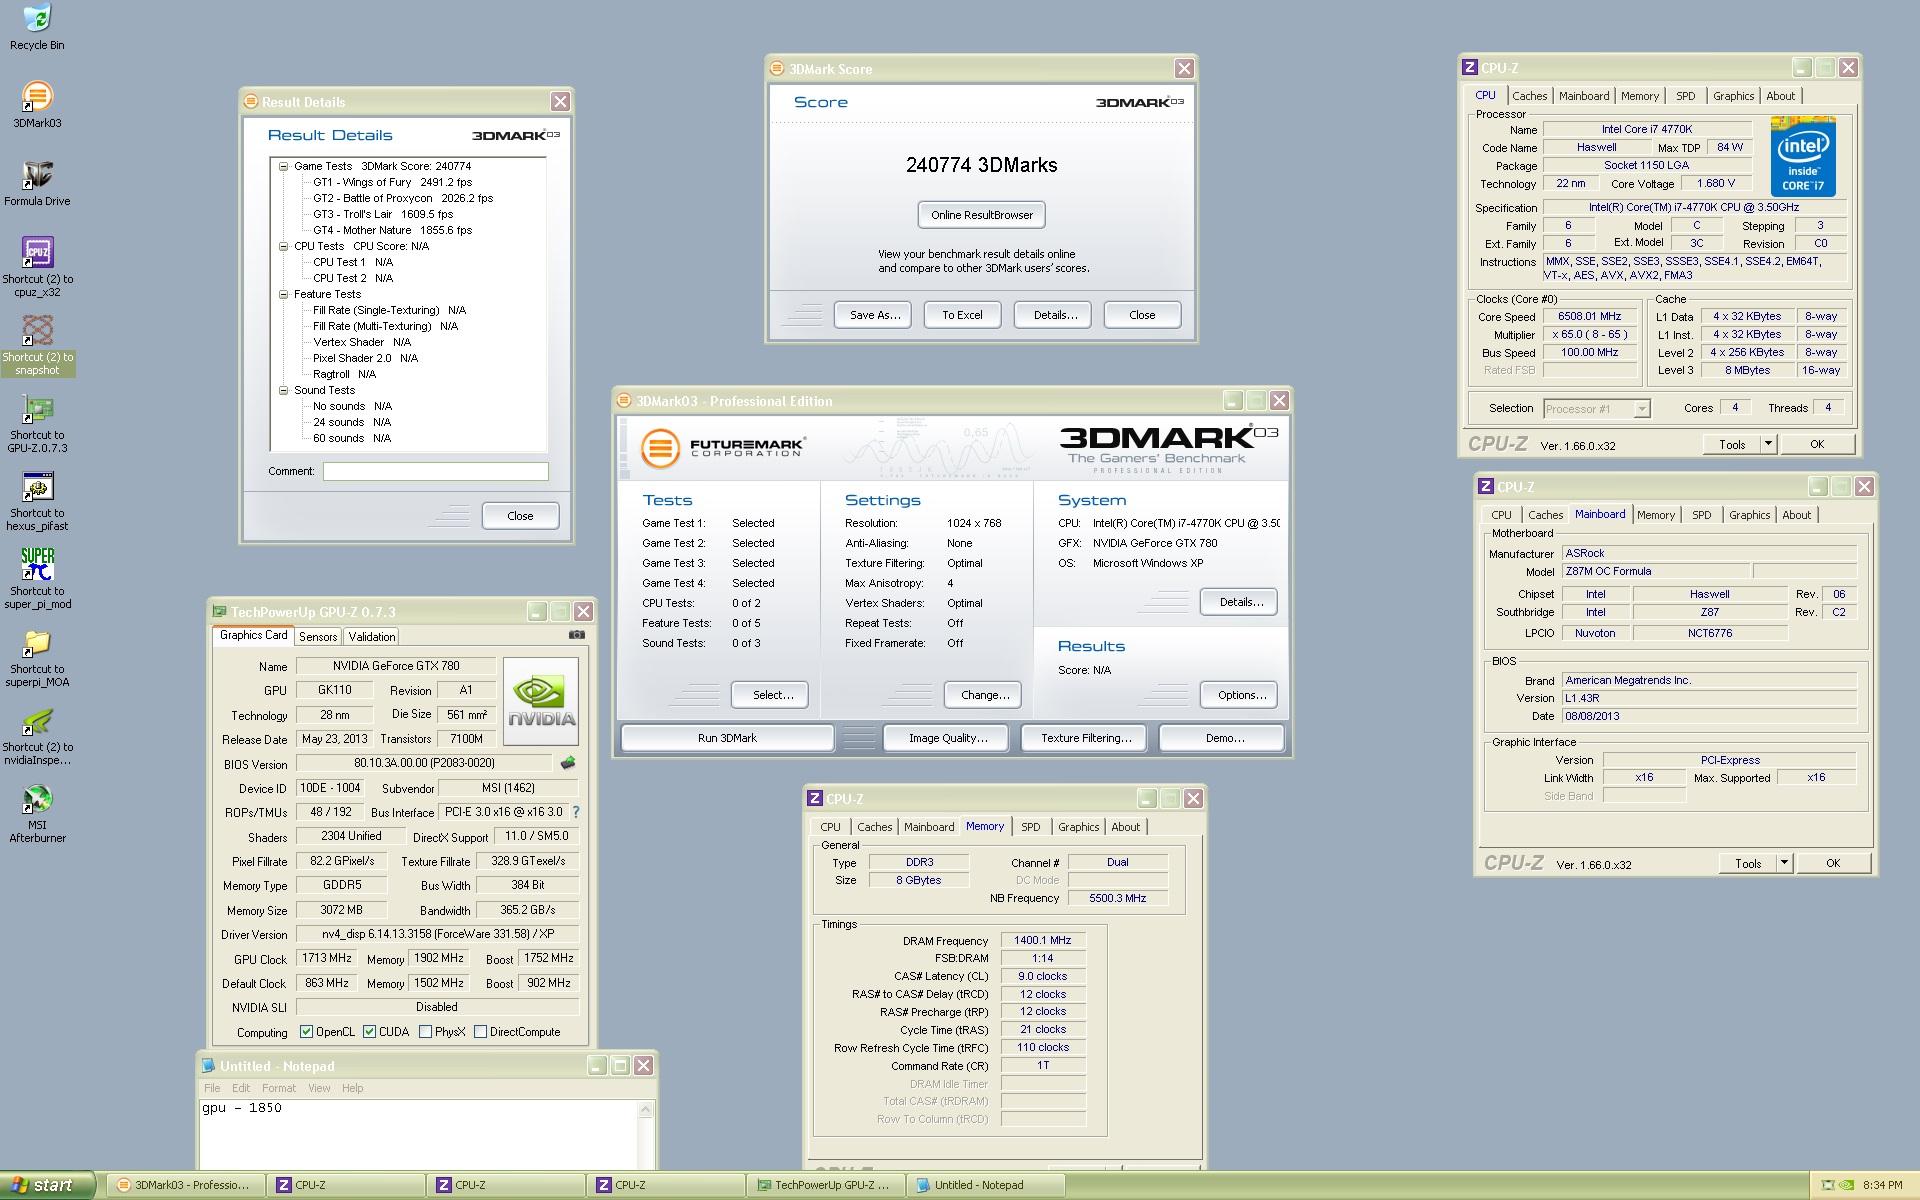This screenshot has width=1920, height=1200.
Task: Switch to the Caches tab in CPU-Z CPU window
Action: click(1529, 96)
